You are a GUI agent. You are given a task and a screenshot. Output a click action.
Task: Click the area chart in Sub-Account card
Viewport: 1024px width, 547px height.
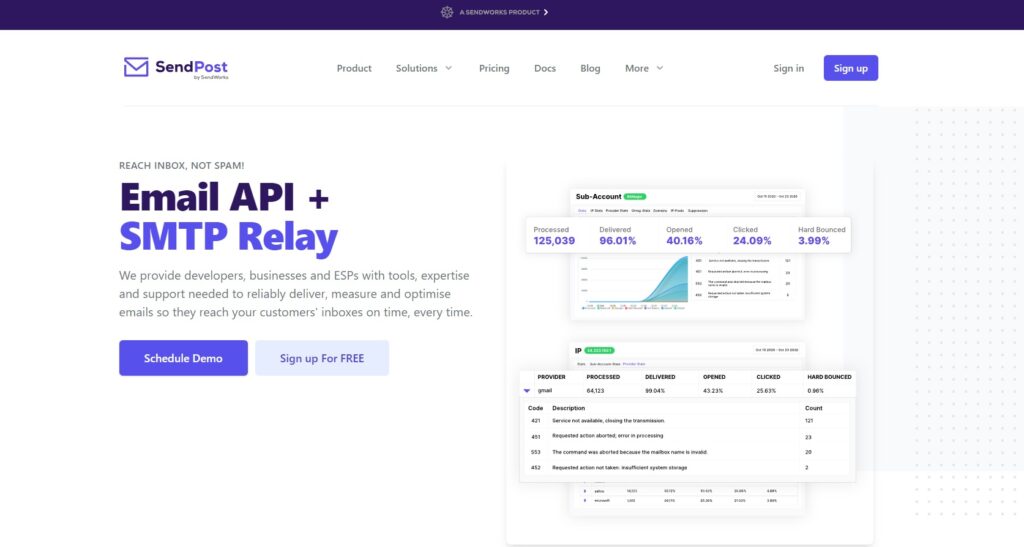[x=635, y=281]
